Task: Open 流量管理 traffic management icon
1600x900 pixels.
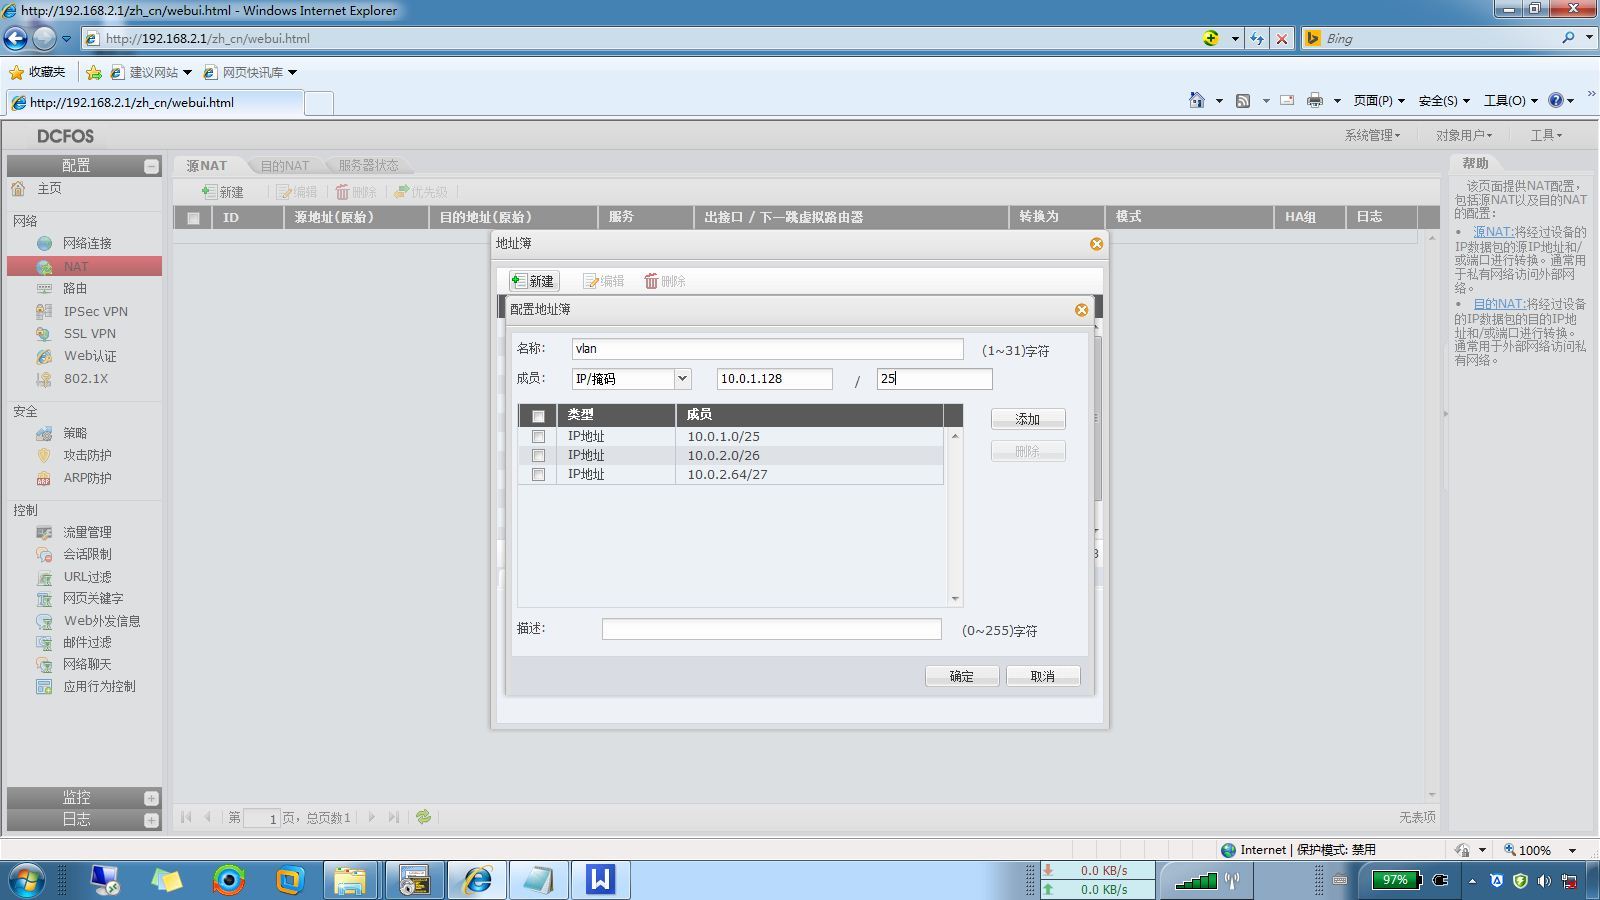Action: tap(44, 532)
